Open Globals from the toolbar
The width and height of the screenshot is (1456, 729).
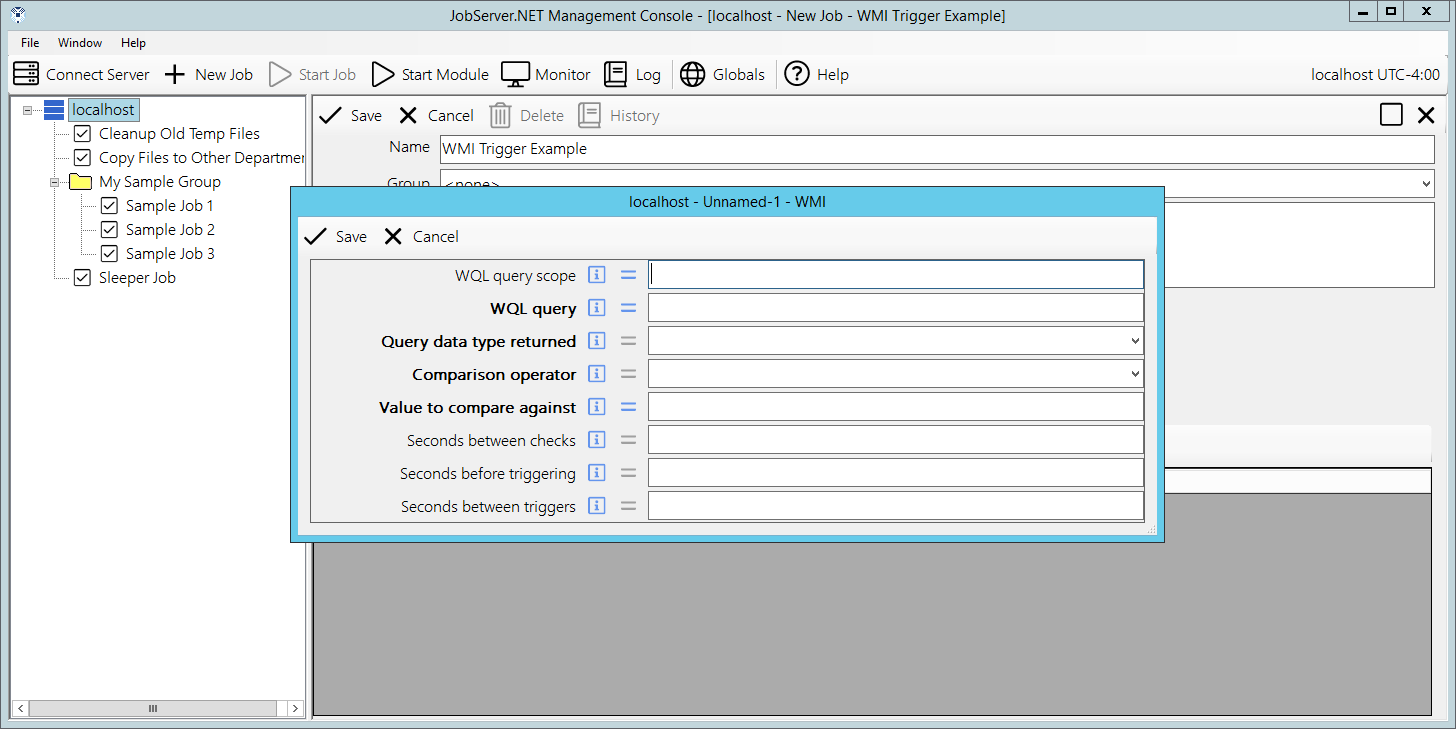click(x=692, y=74)
